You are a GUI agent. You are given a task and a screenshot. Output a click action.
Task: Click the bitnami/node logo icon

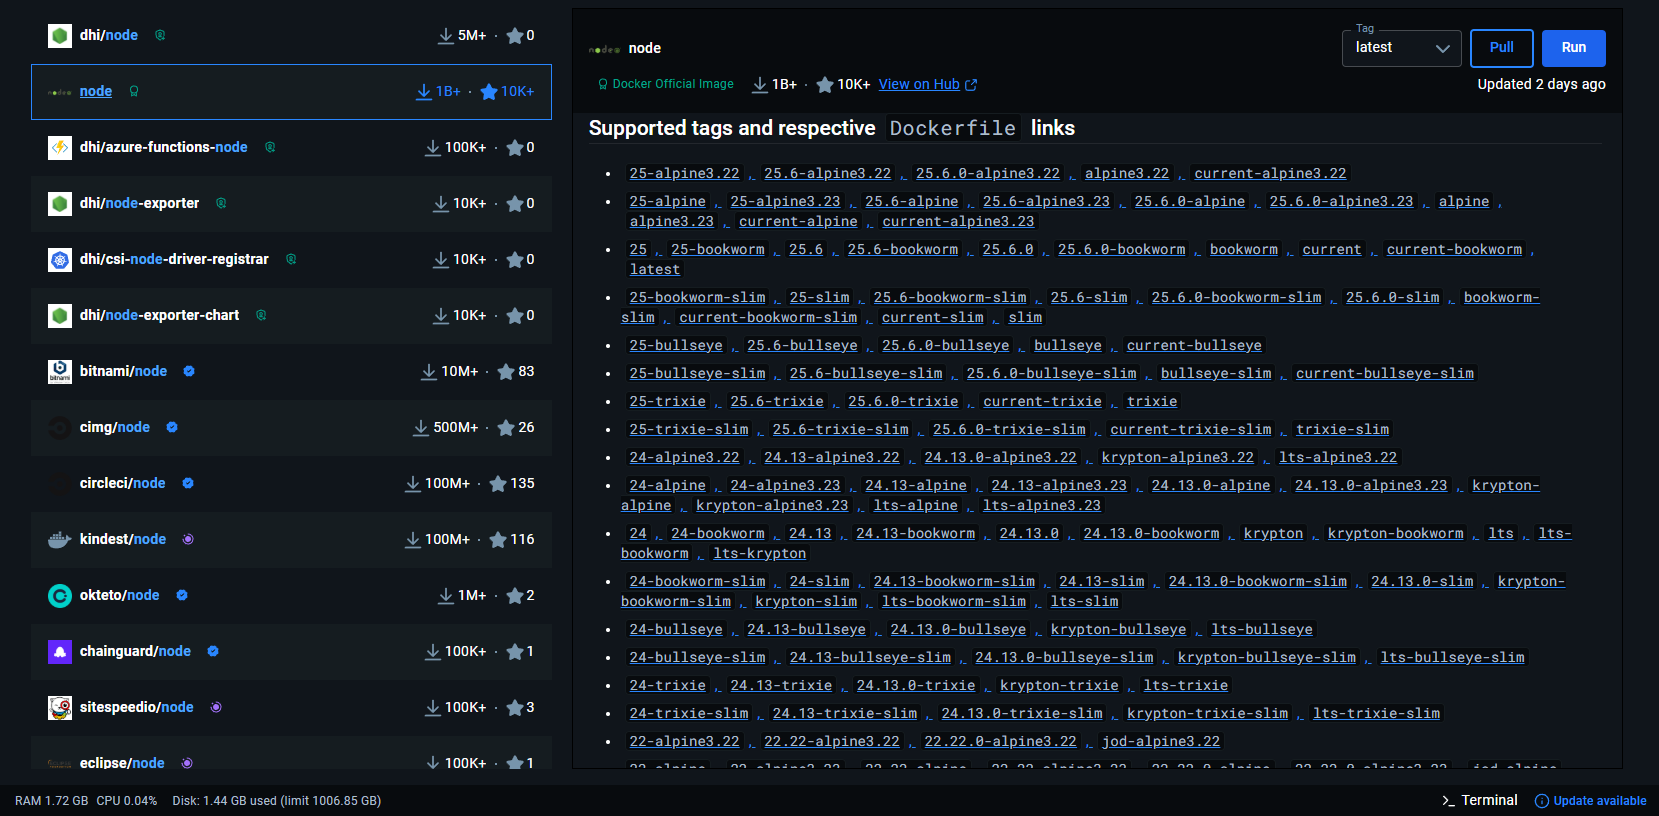60,372
